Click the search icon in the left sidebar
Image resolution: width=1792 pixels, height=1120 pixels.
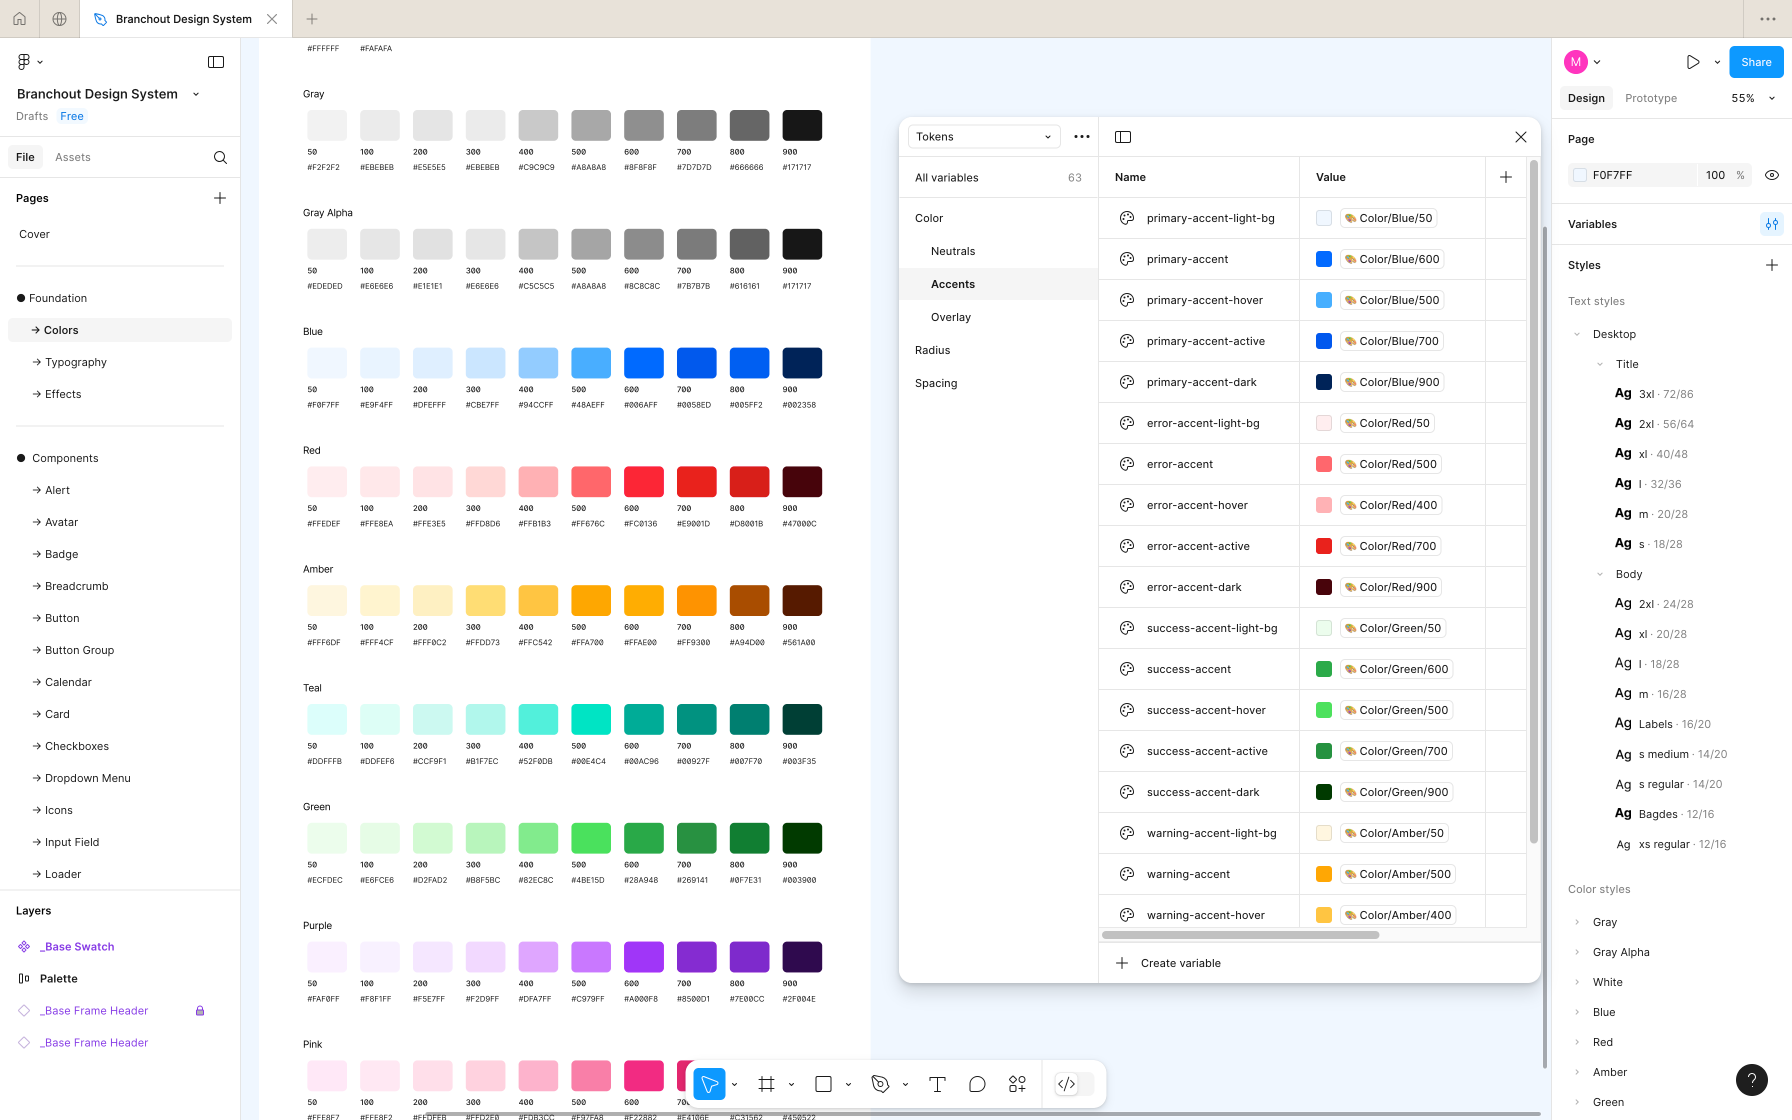click(x=220, y=157)
